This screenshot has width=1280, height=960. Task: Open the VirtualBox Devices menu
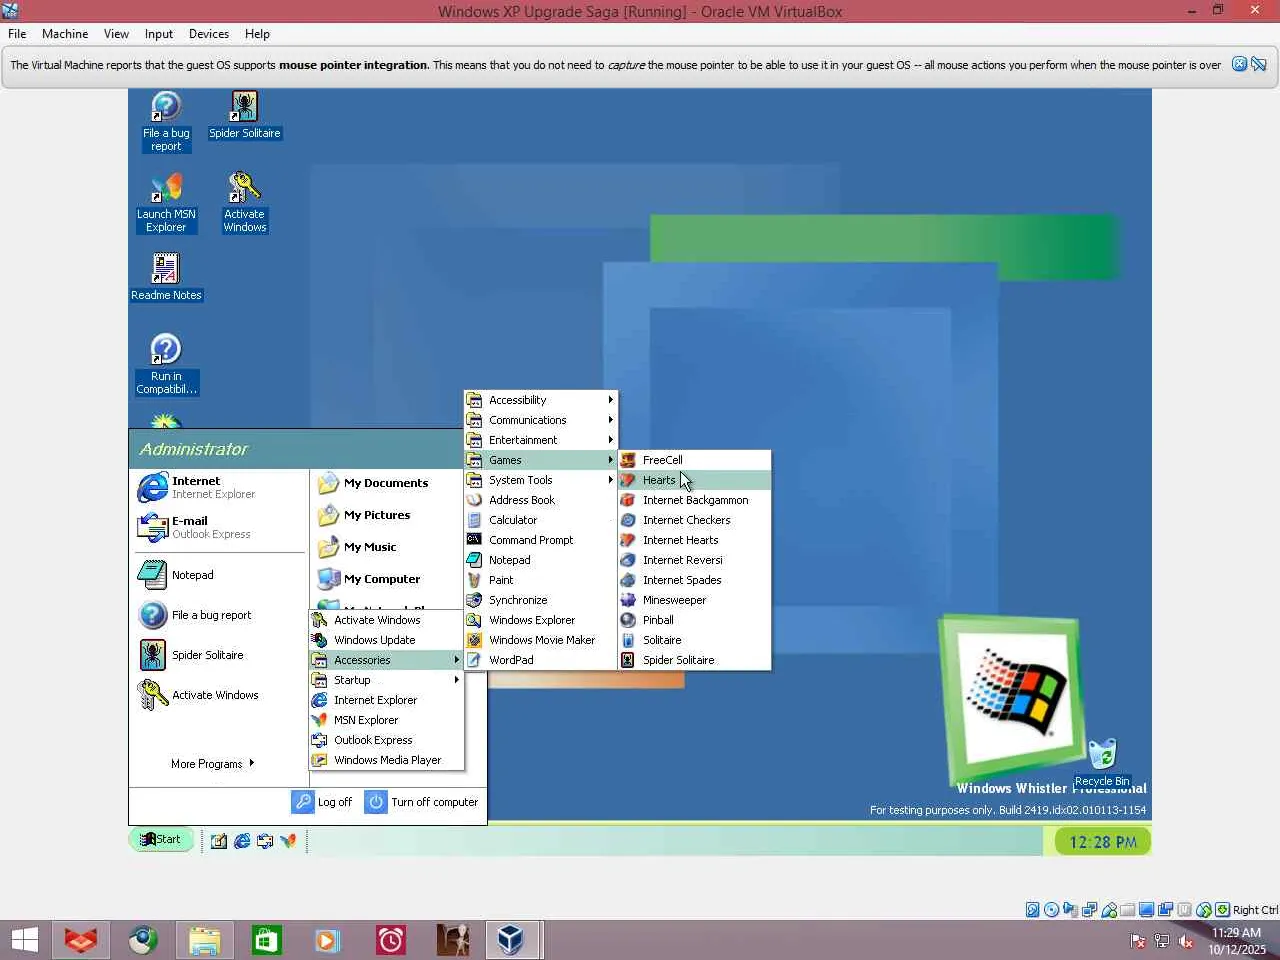(209, 34)
